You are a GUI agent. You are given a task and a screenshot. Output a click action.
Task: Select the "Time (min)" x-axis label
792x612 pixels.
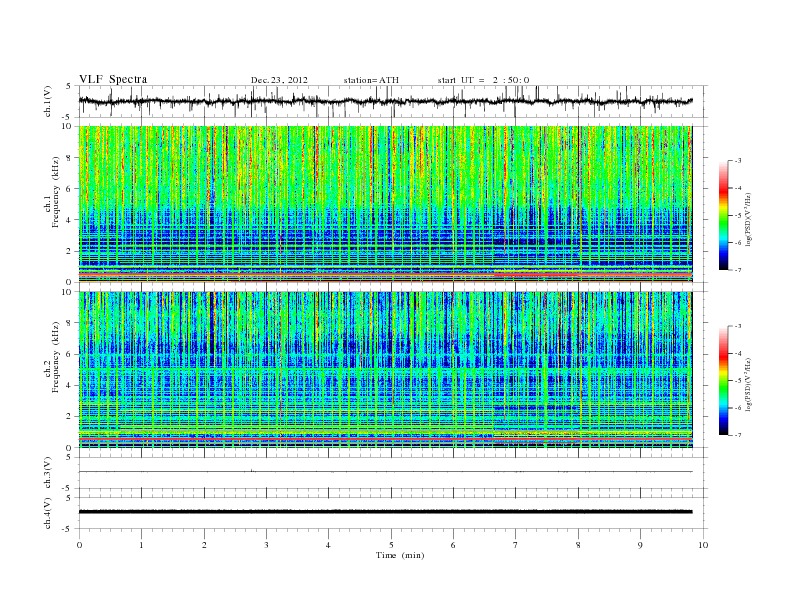click(400, 555)
